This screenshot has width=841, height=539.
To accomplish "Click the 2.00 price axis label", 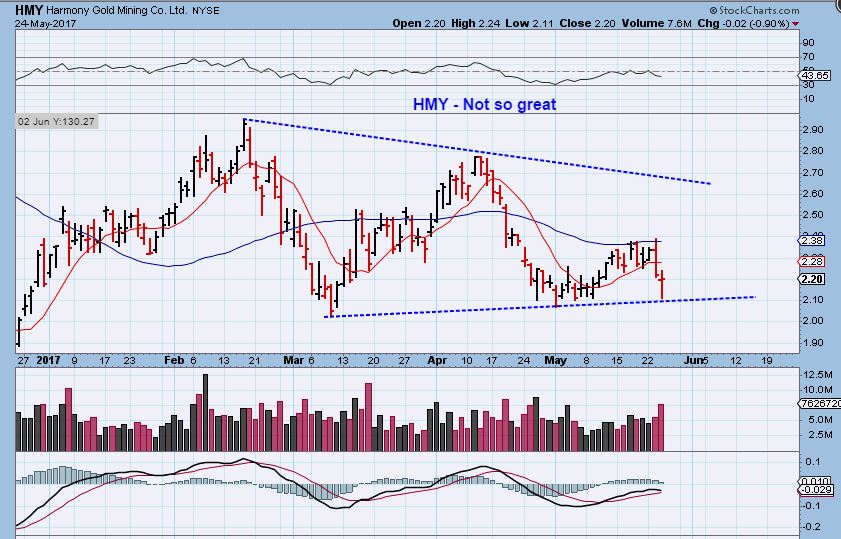I will point(813,321).
